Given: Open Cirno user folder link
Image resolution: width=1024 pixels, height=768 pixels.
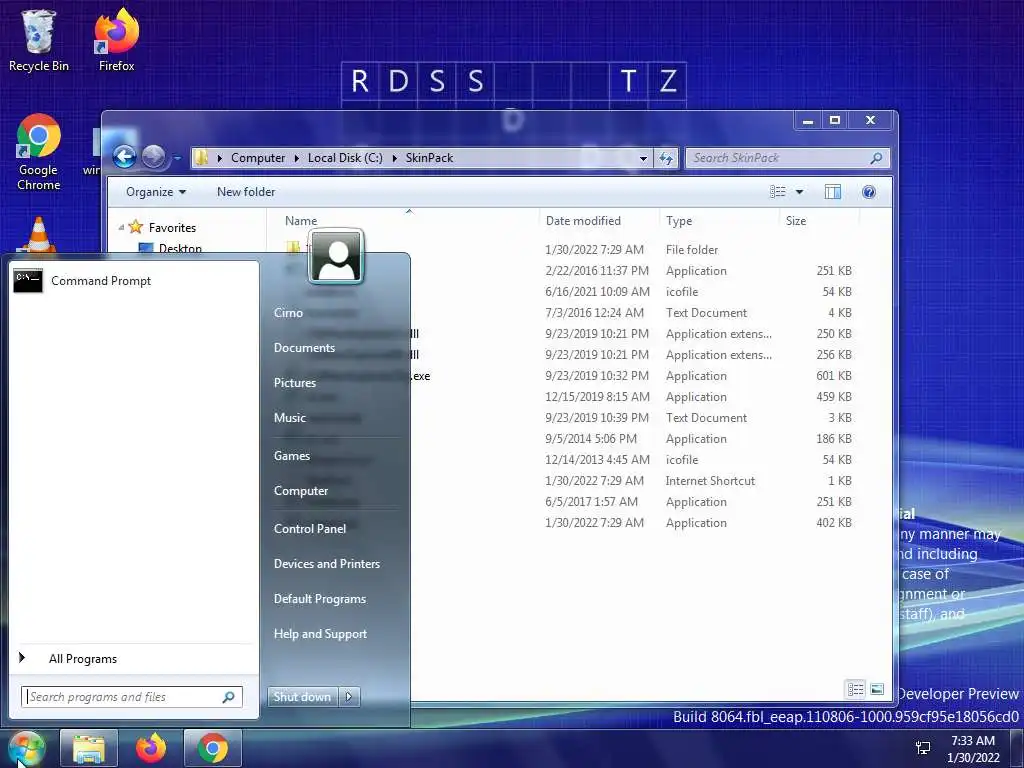Looking at the screenshot, I should coord(288,313).
